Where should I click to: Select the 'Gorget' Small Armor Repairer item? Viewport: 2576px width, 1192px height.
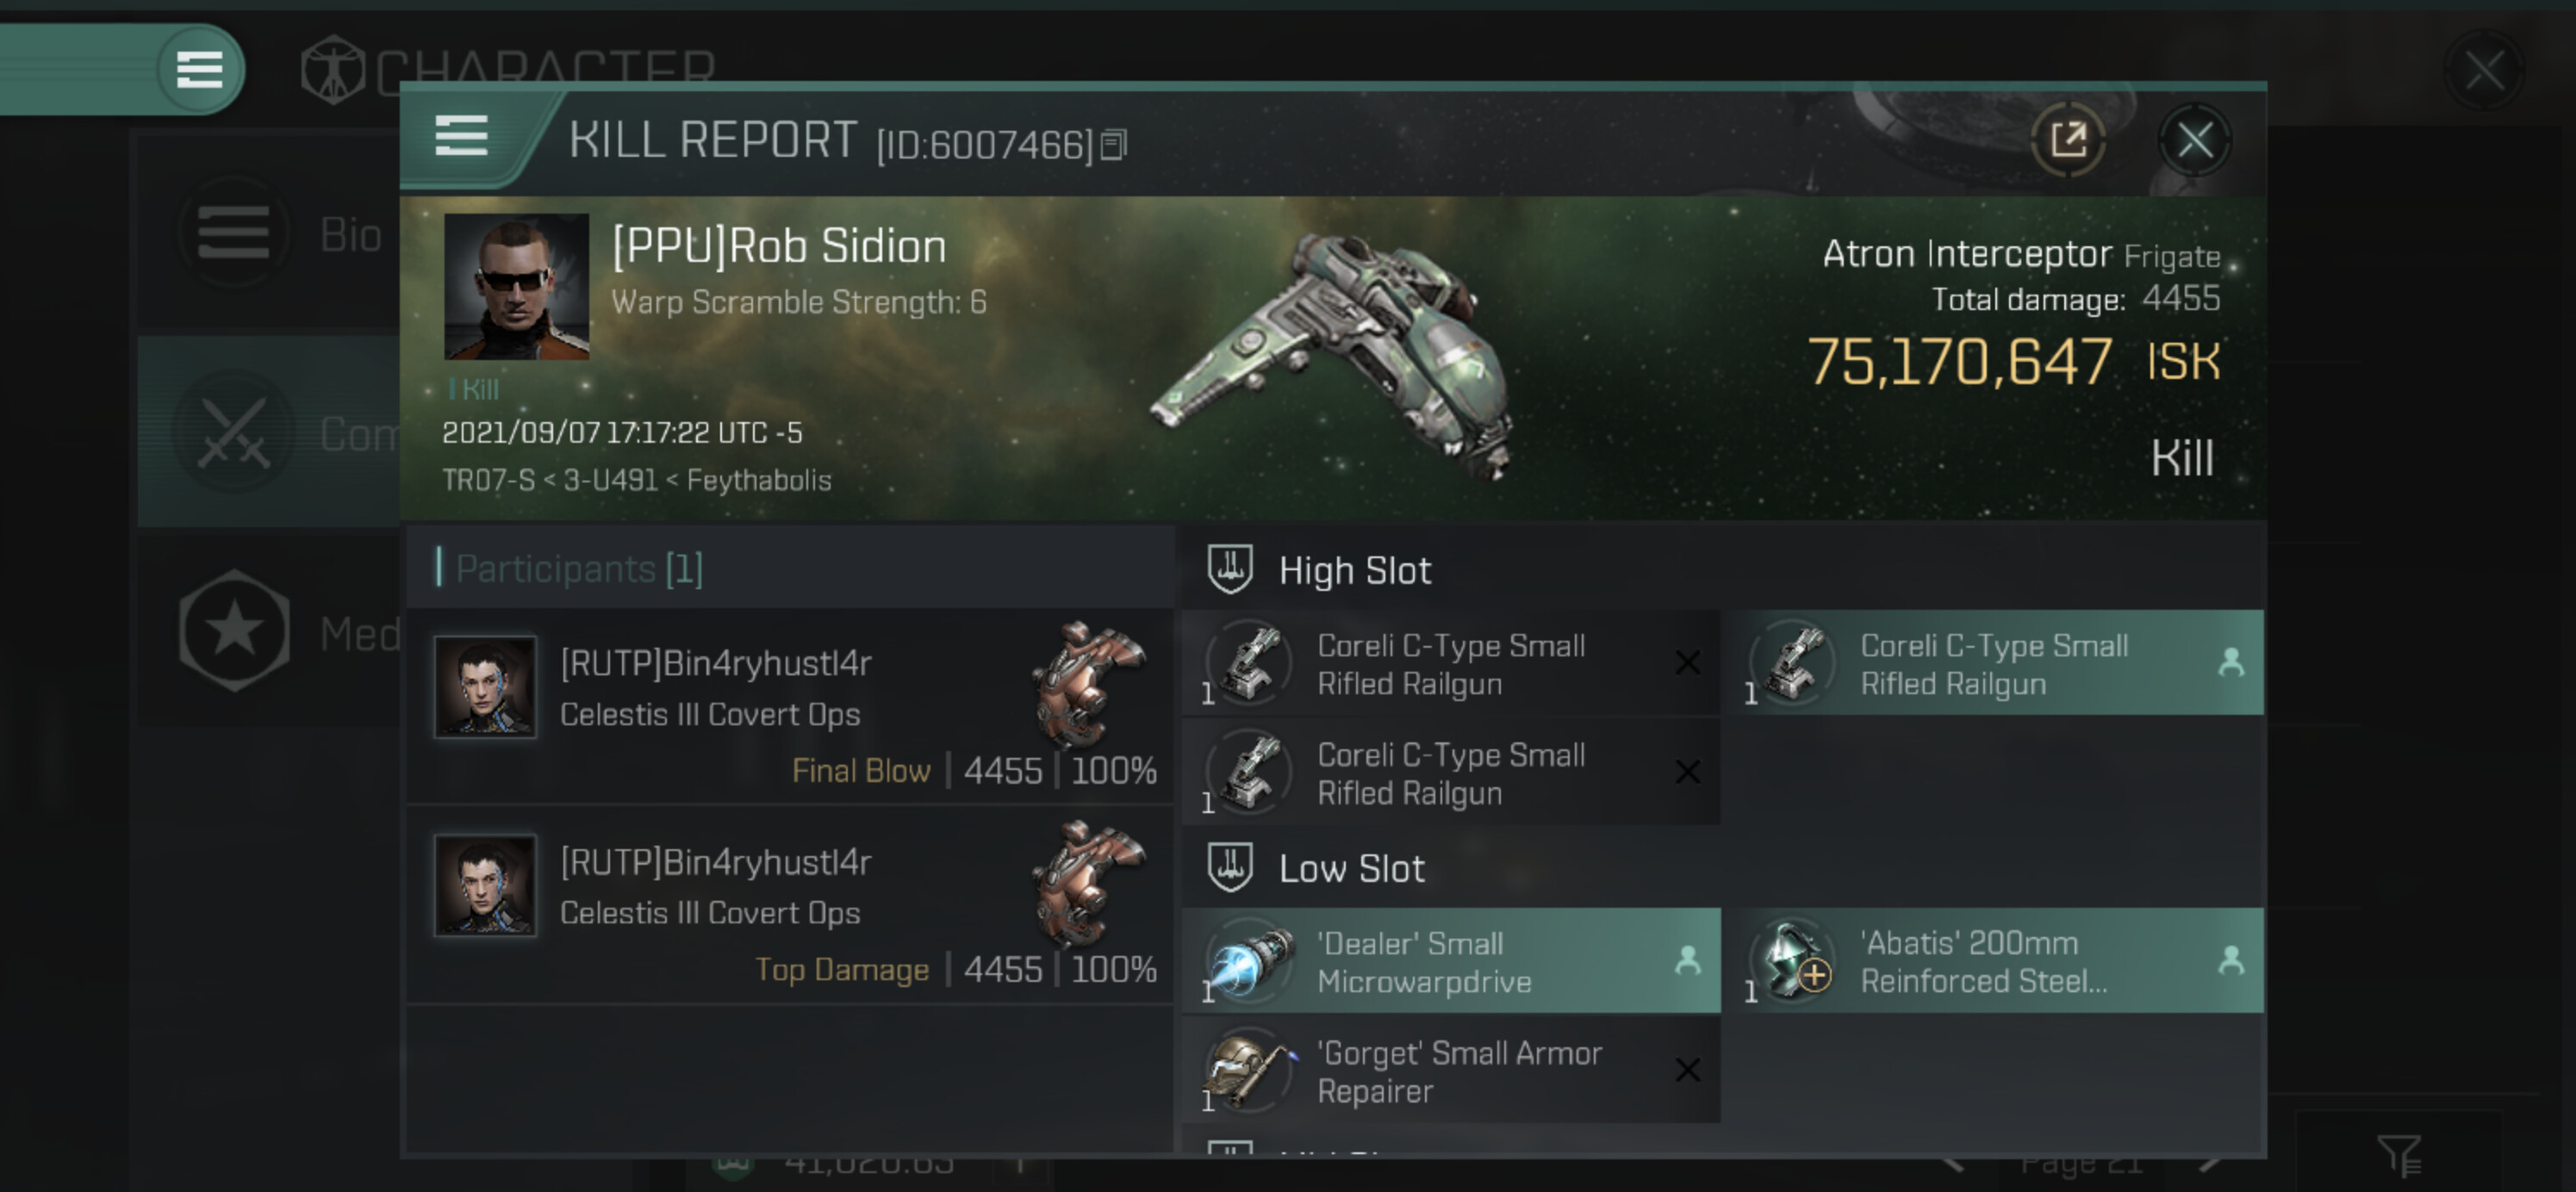[x=1450, y=1071]
